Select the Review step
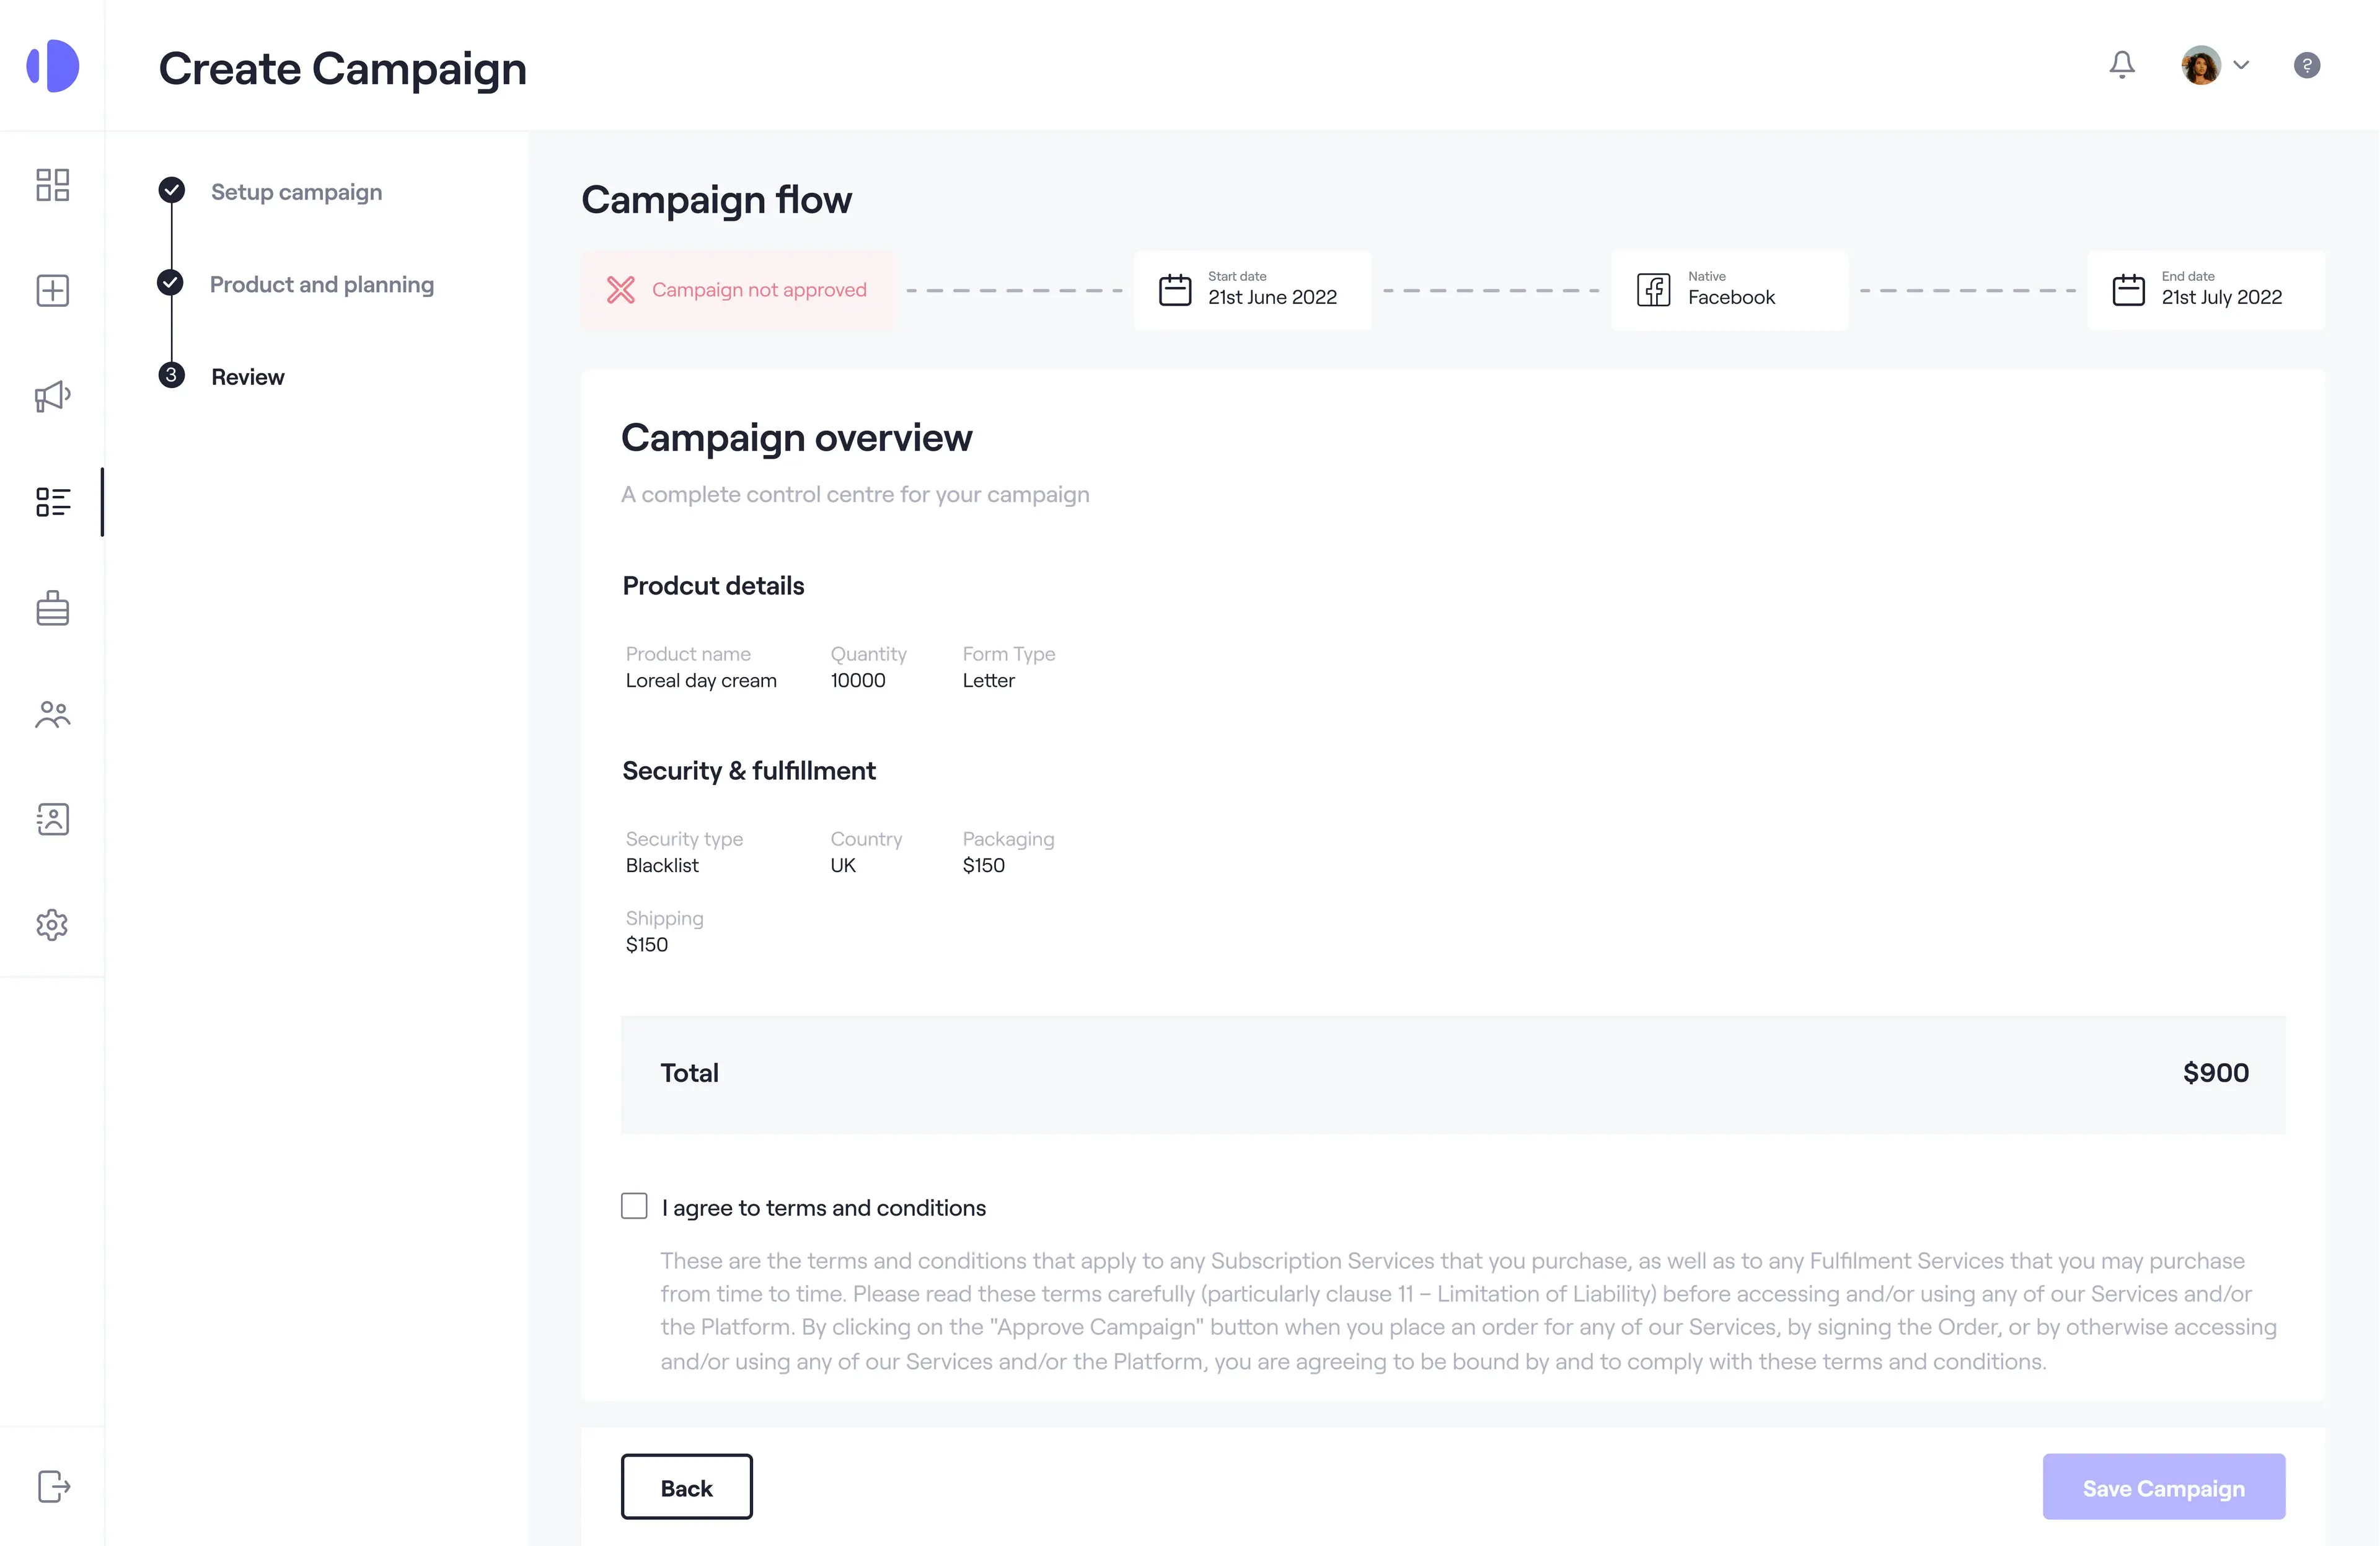The width and height of the screenshot is (2380, 1546). point(248,377)
